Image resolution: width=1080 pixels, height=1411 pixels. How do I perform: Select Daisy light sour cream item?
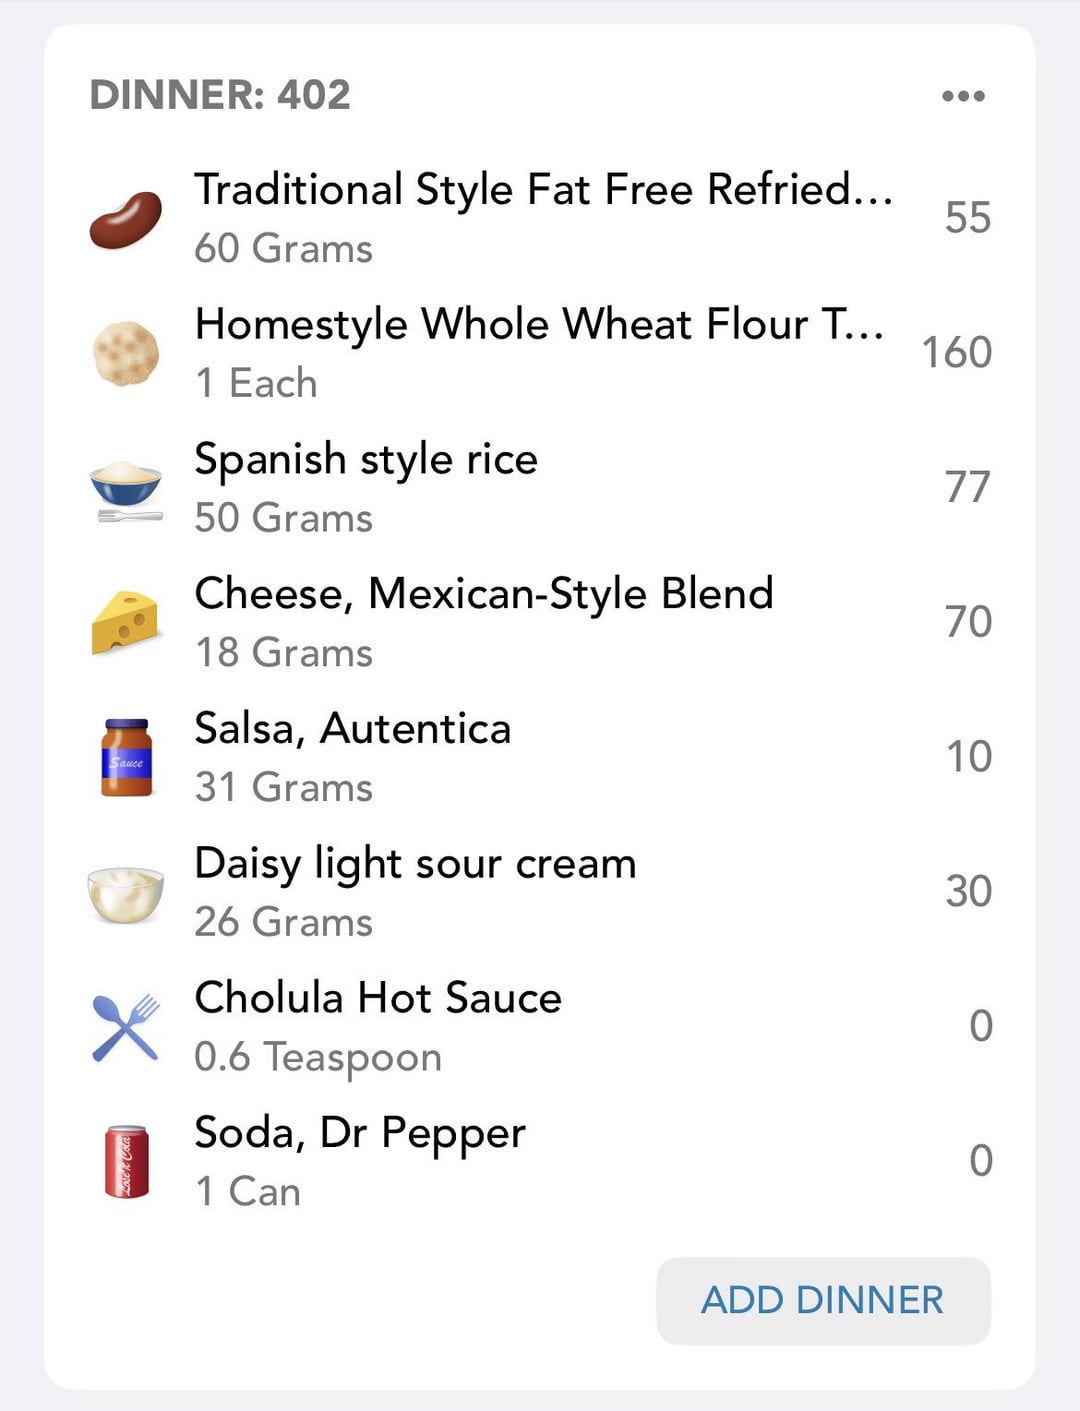(x=540, y=892)
